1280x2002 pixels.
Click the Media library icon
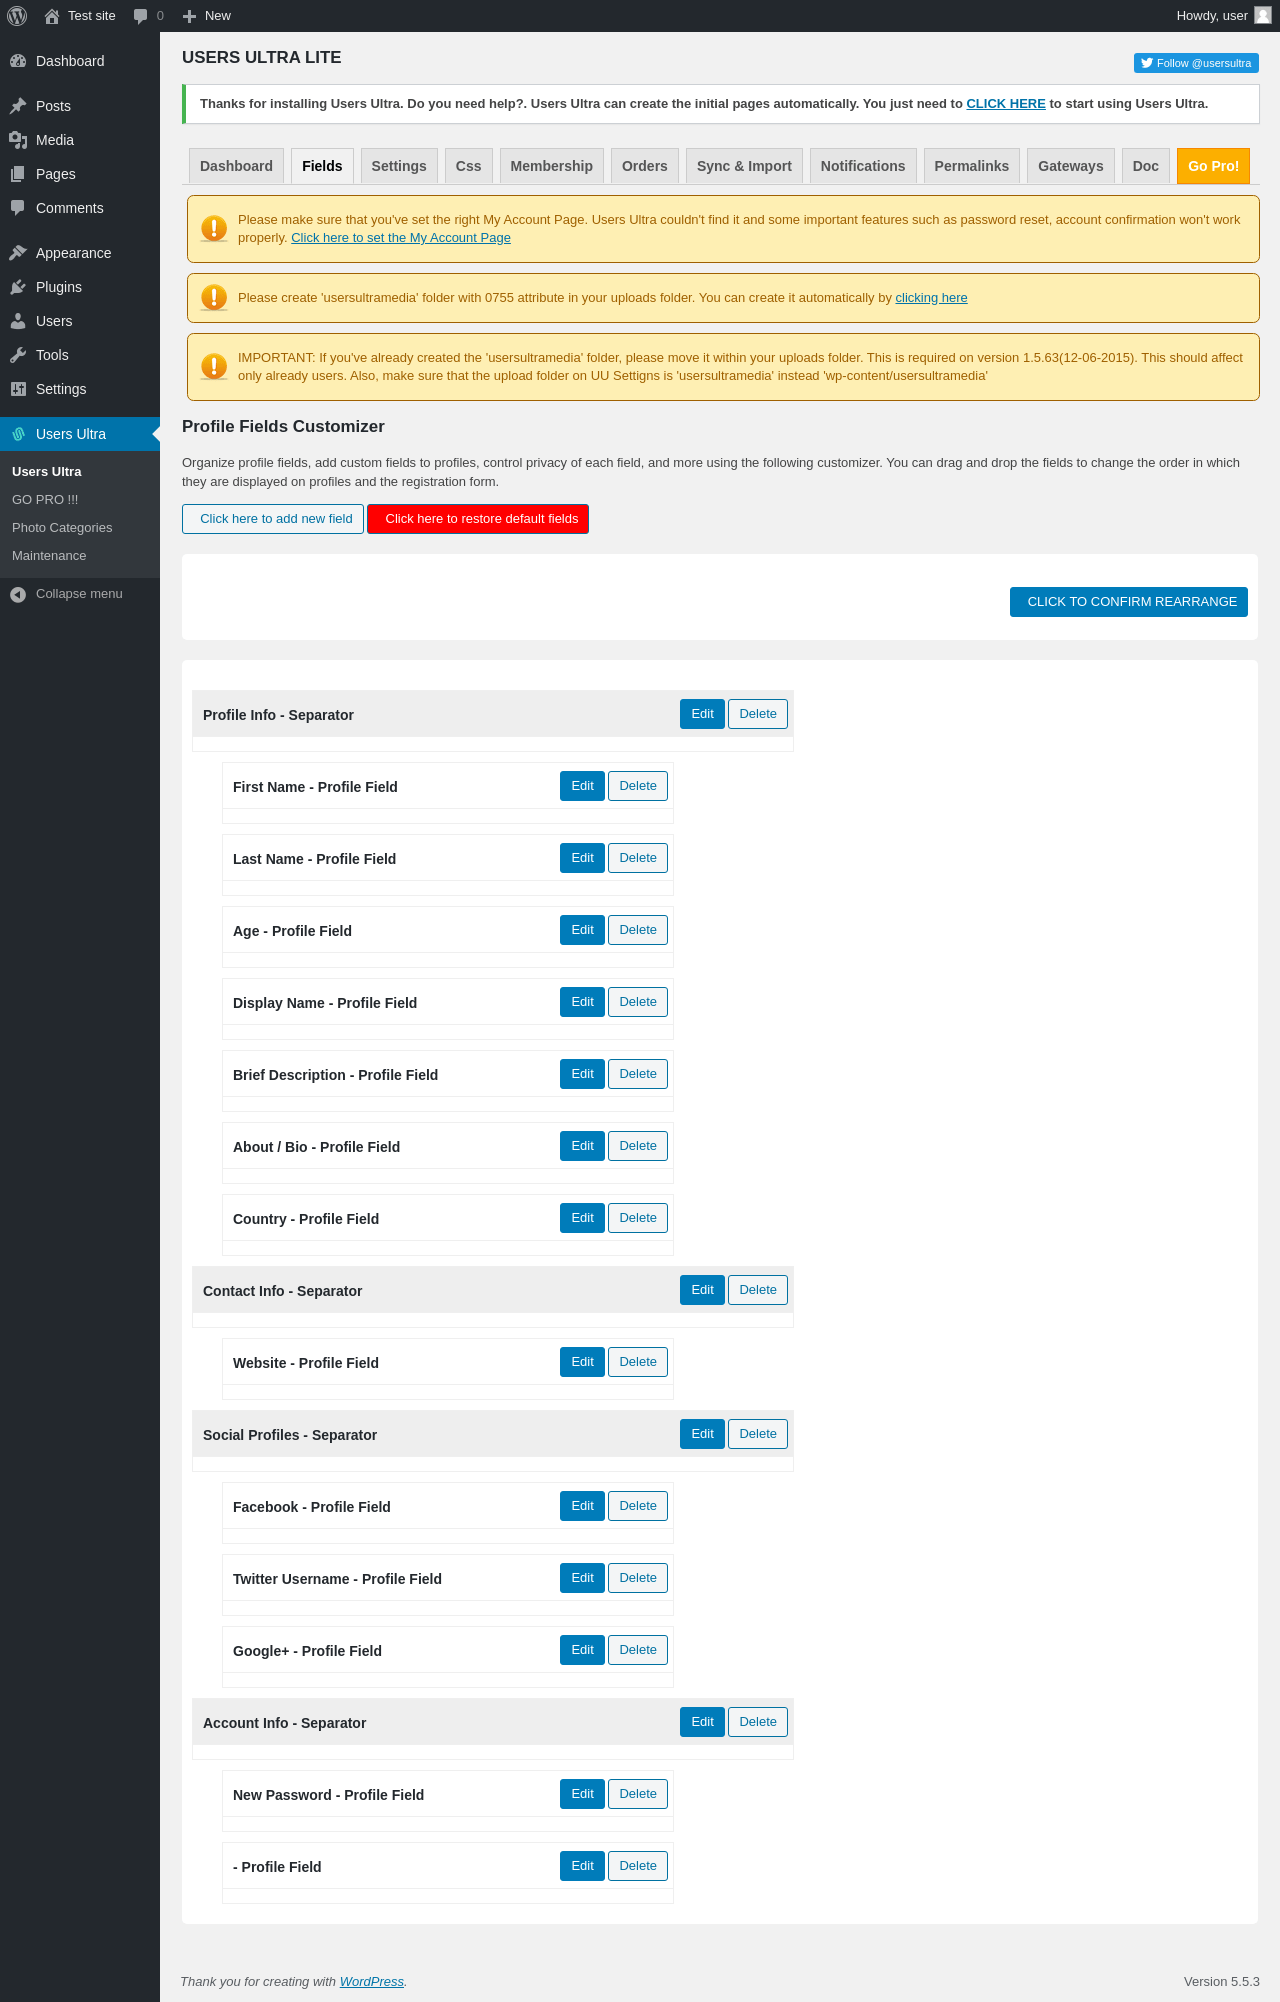coord(18,140)
